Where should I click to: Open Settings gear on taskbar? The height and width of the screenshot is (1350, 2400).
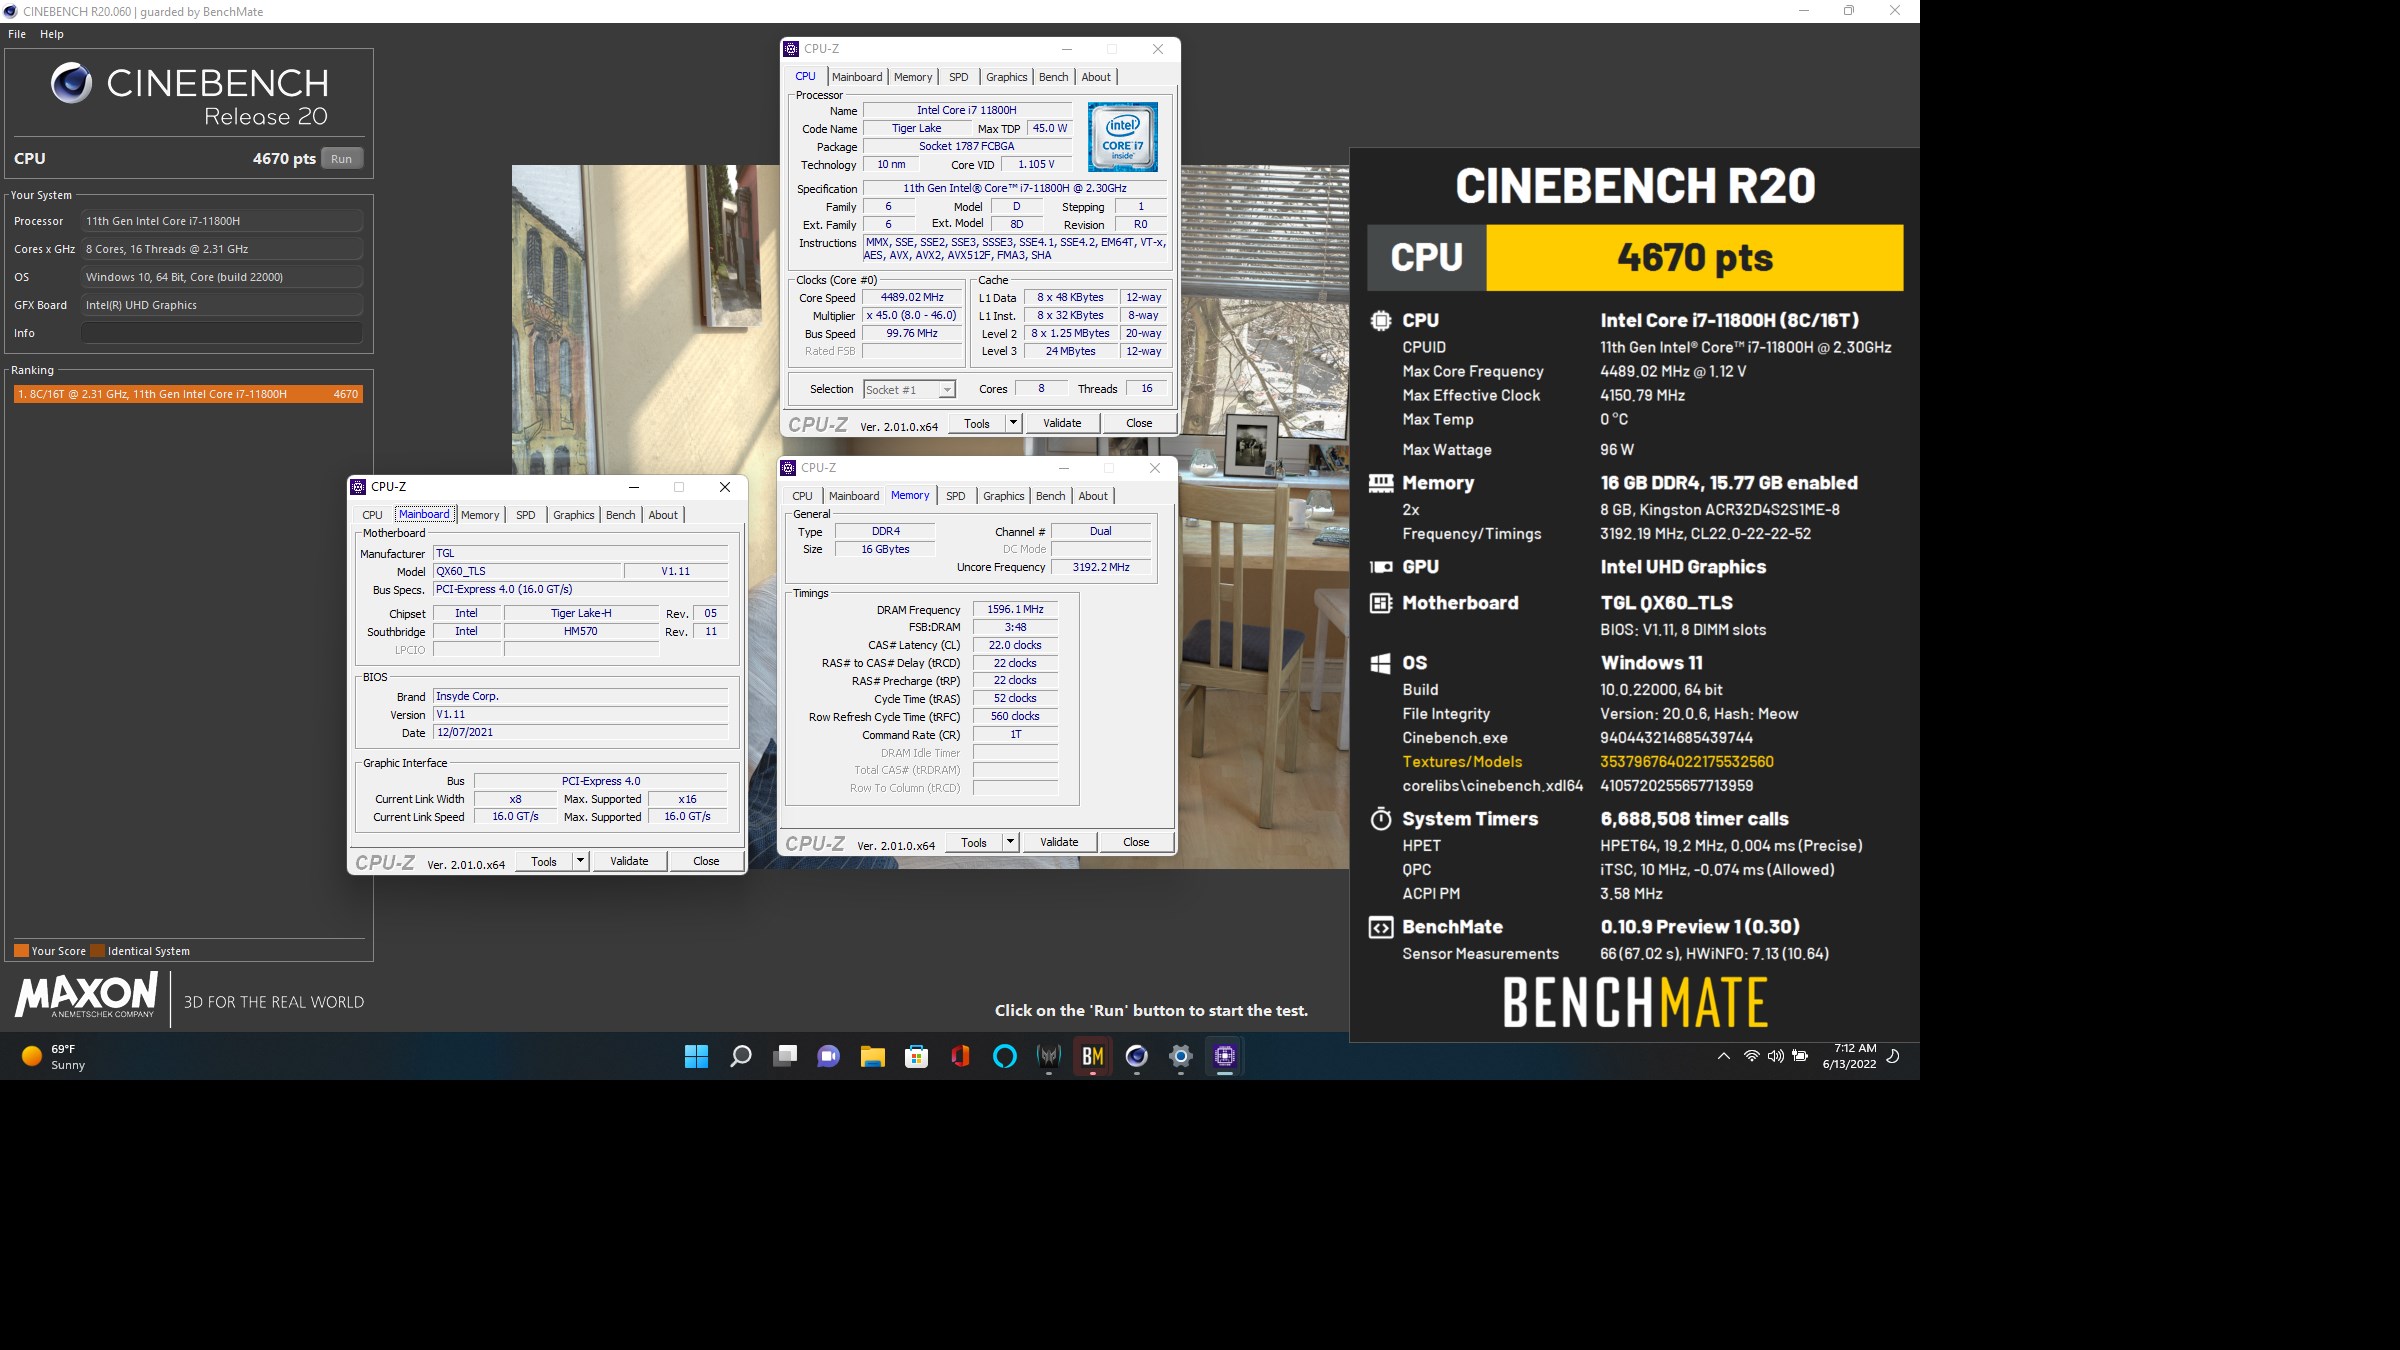point(1180,1056)
